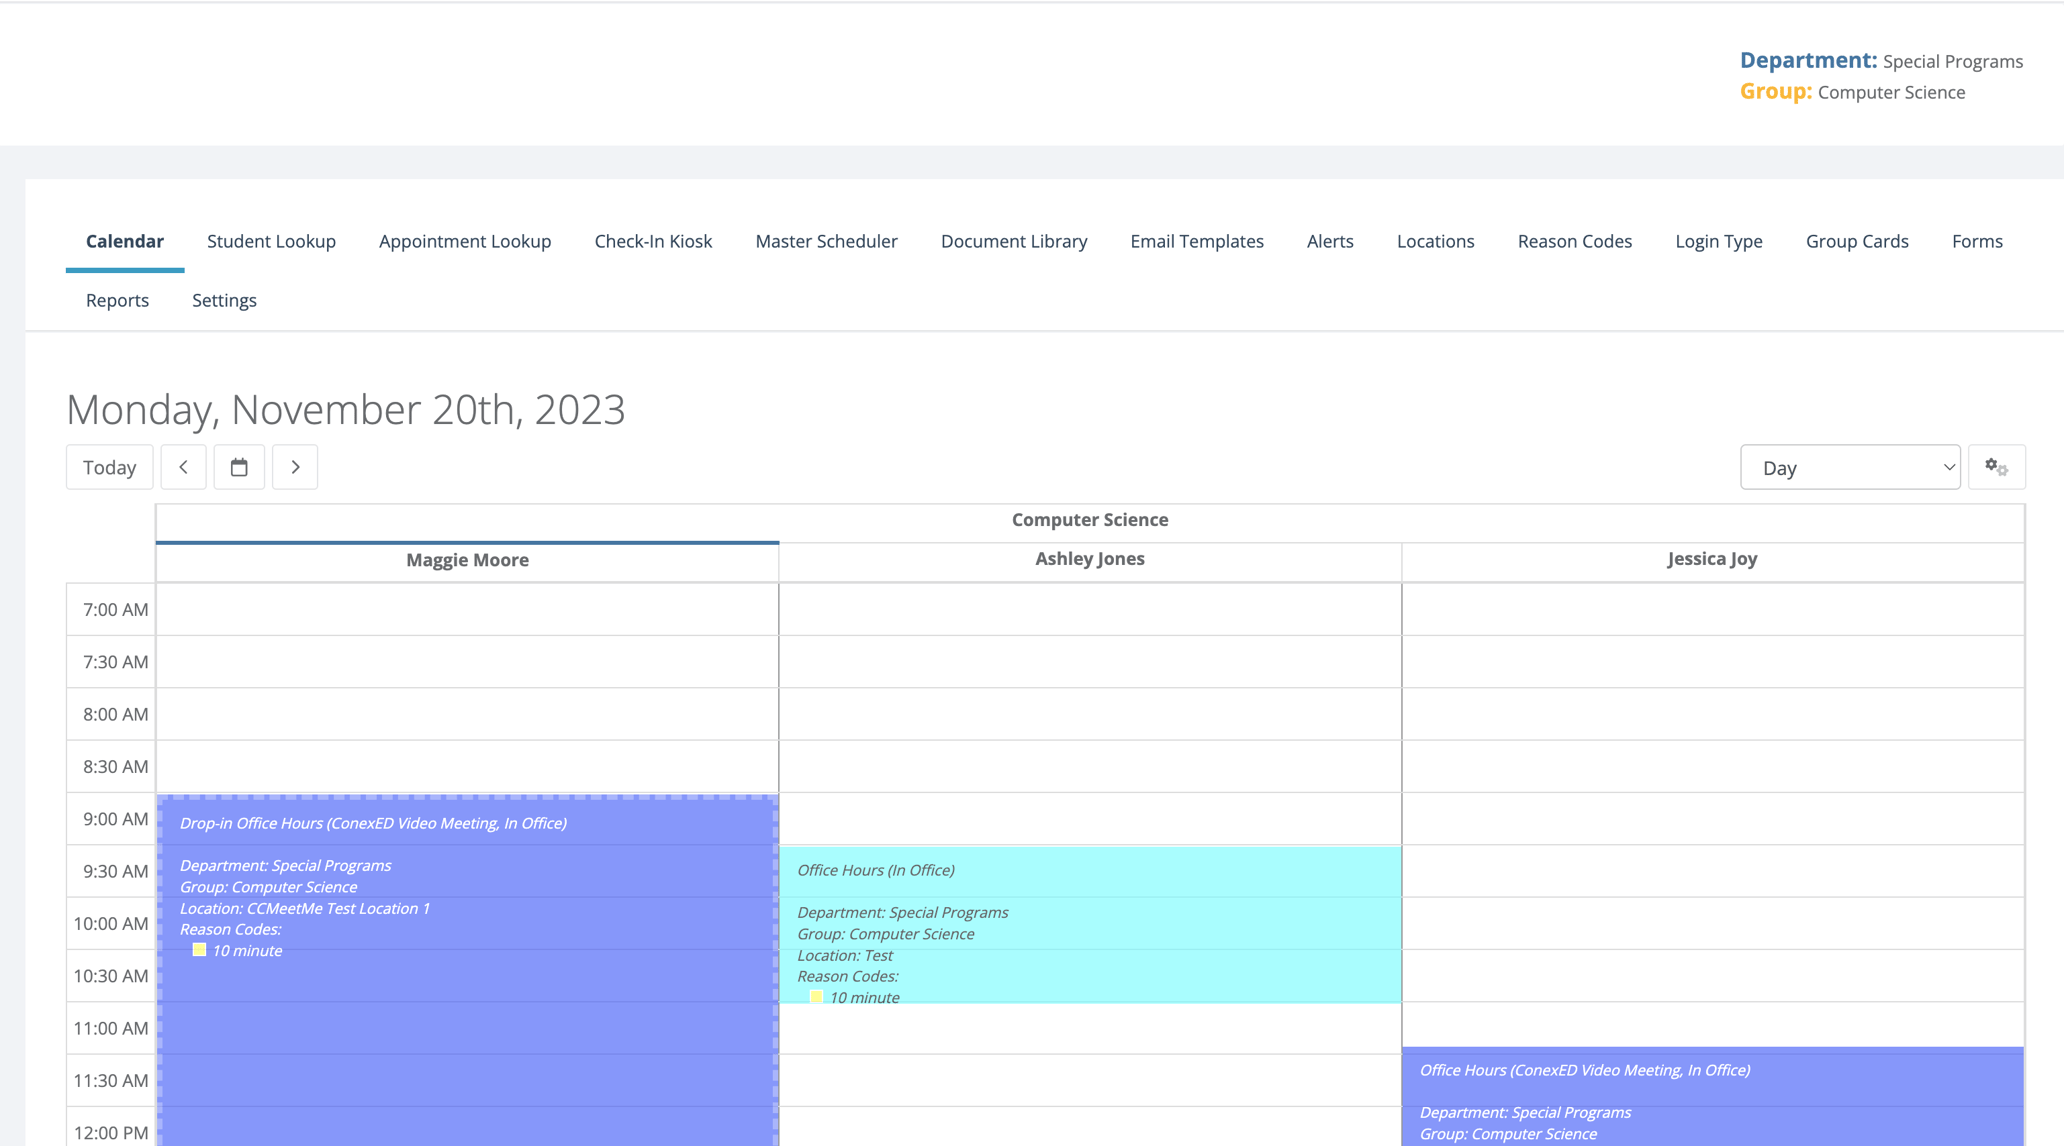Open Jessica Joy's Office Hours event
The image size is (2064, 1146).
[x=1712, y=1090]
